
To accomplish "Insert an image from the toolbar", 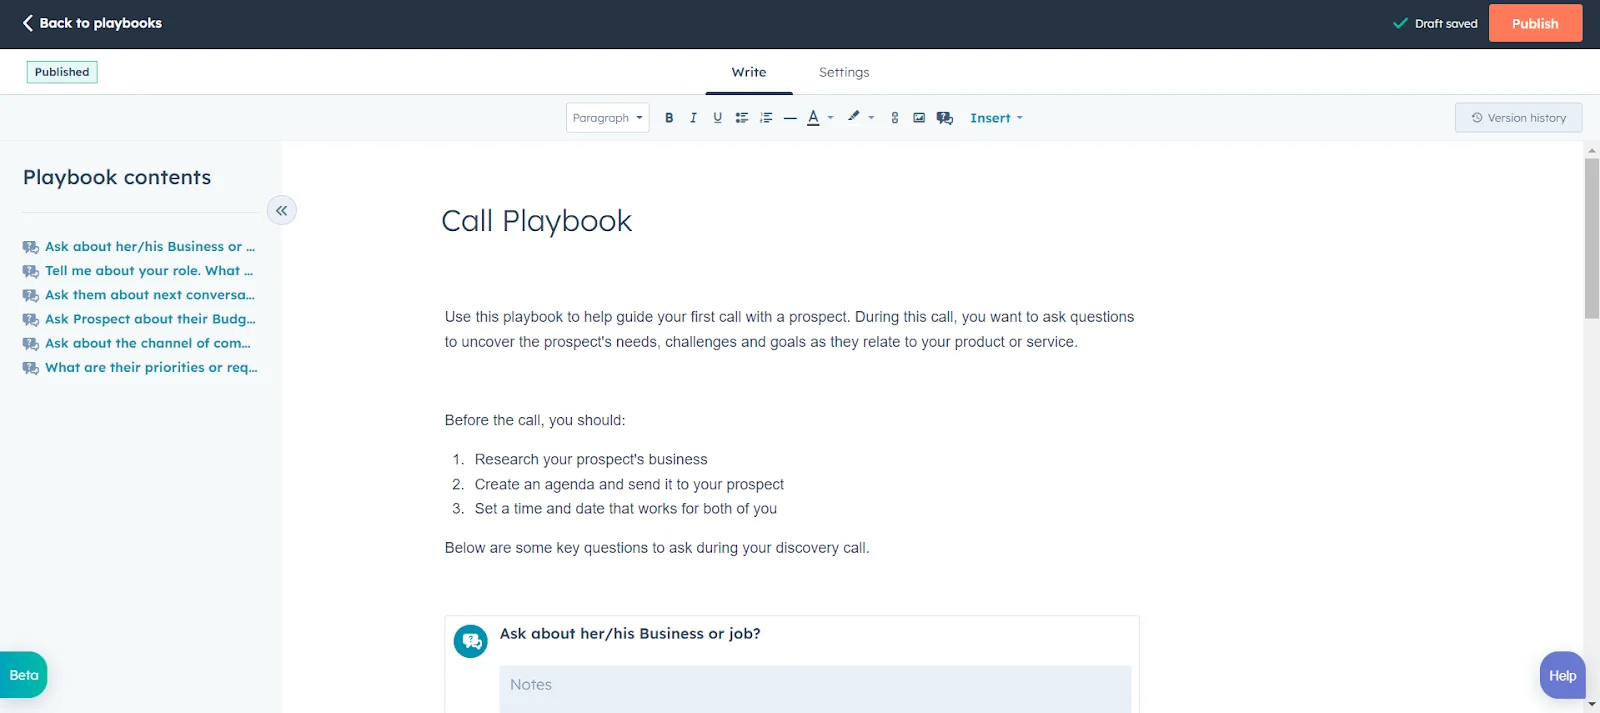I will pos(919,118).
